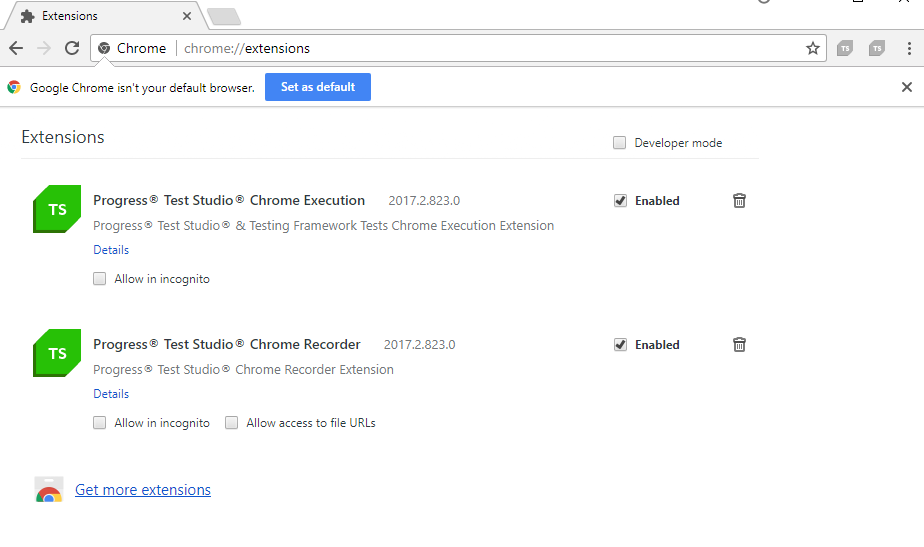Follow the Get more extensions link
The height and width of the screenshot is (547, 924).
coord(143,490)
